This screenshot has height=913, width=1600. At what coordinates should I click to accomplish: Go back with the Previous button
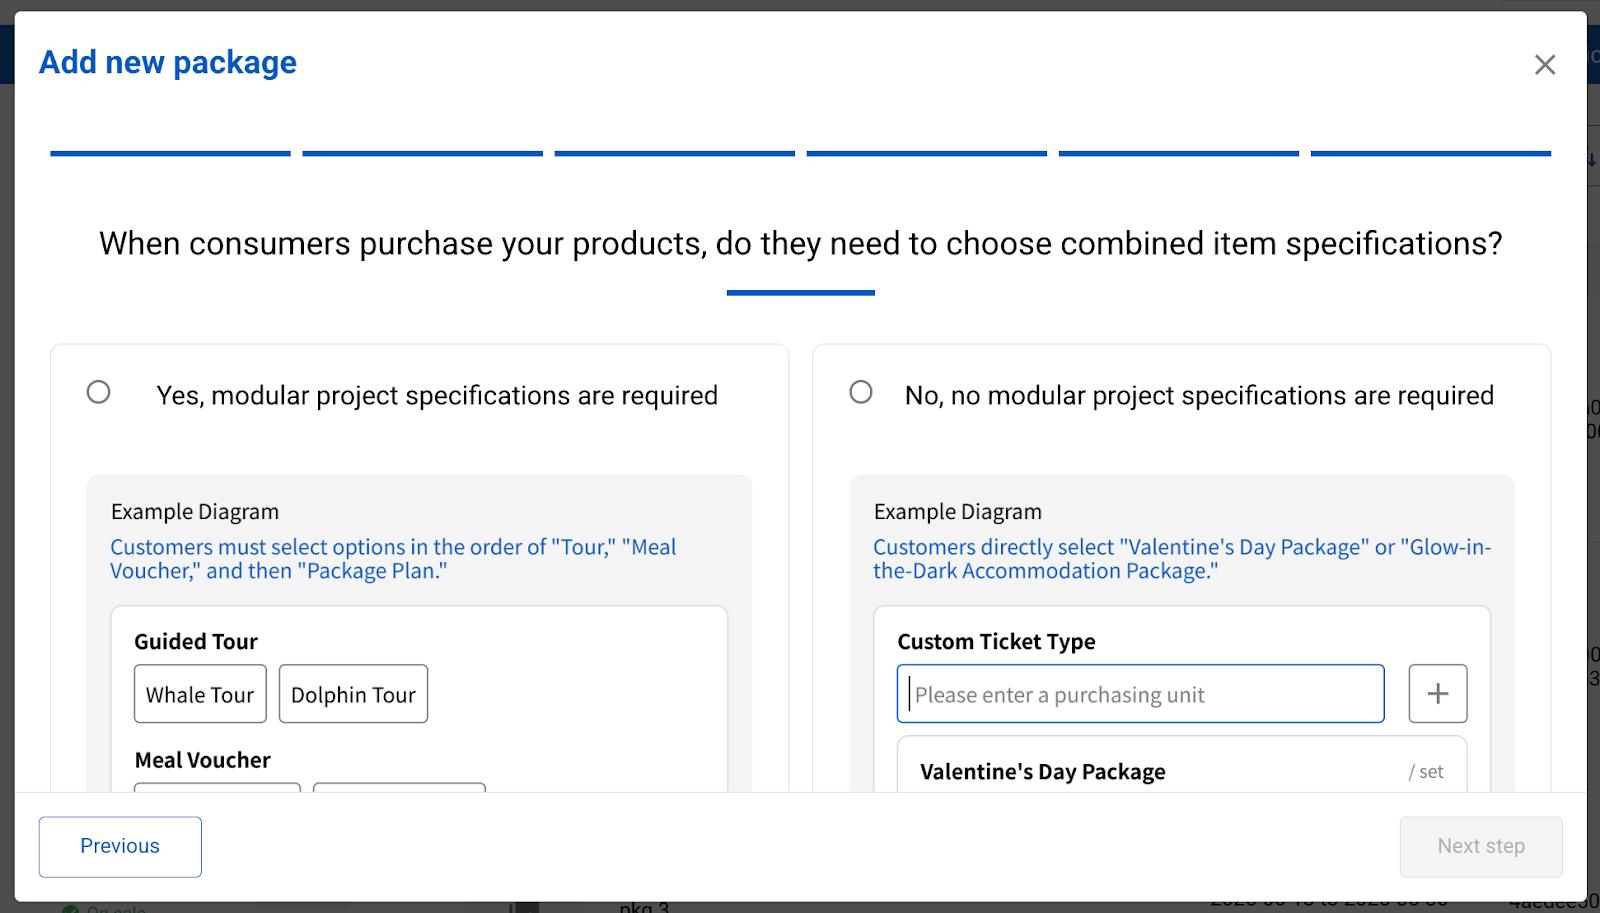pos(120,847)
